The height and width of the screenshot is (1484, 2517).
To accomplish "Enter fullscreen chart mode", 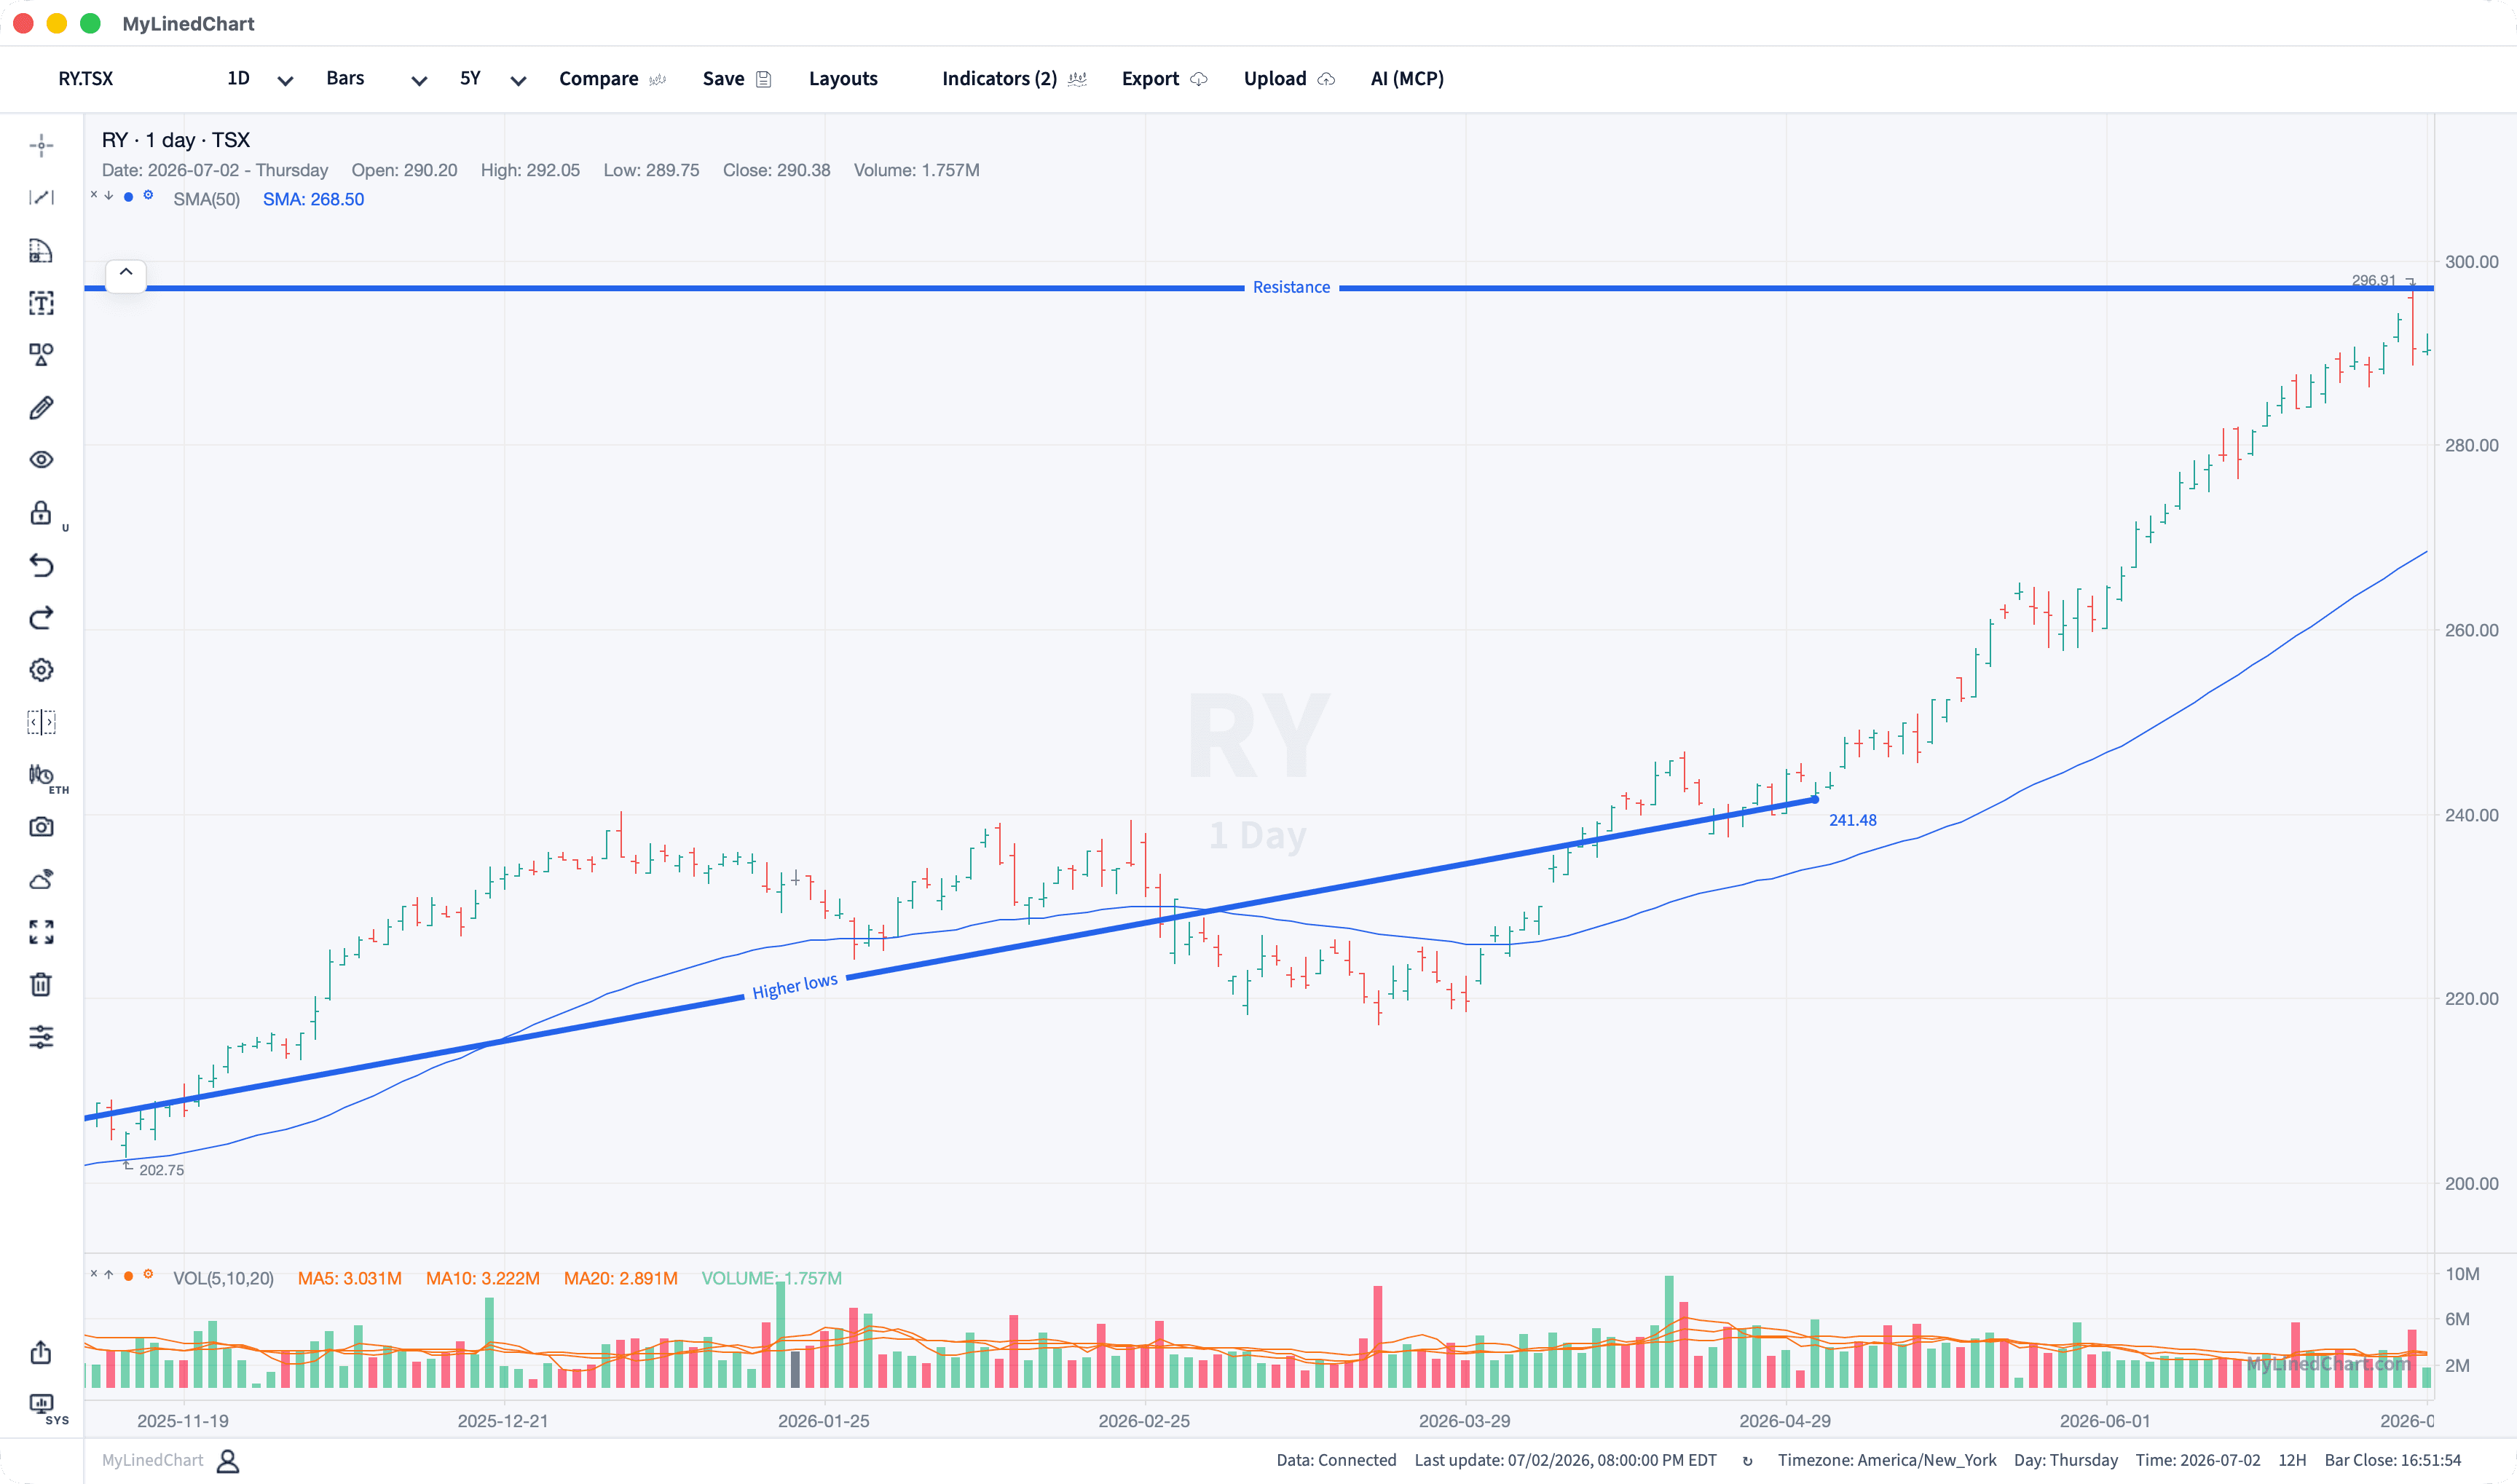I will click(41, 932).
